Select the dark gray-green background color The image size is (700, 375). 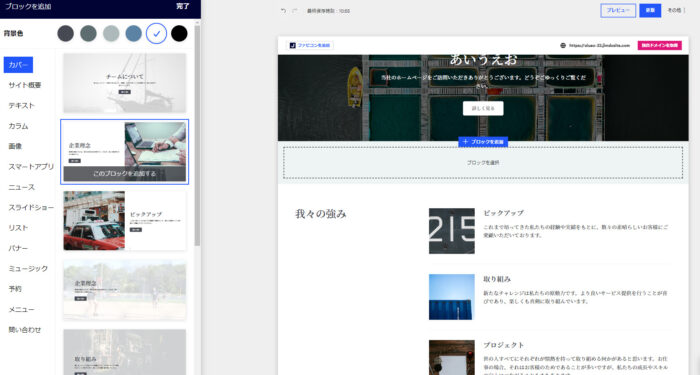[x=88, y=33]
